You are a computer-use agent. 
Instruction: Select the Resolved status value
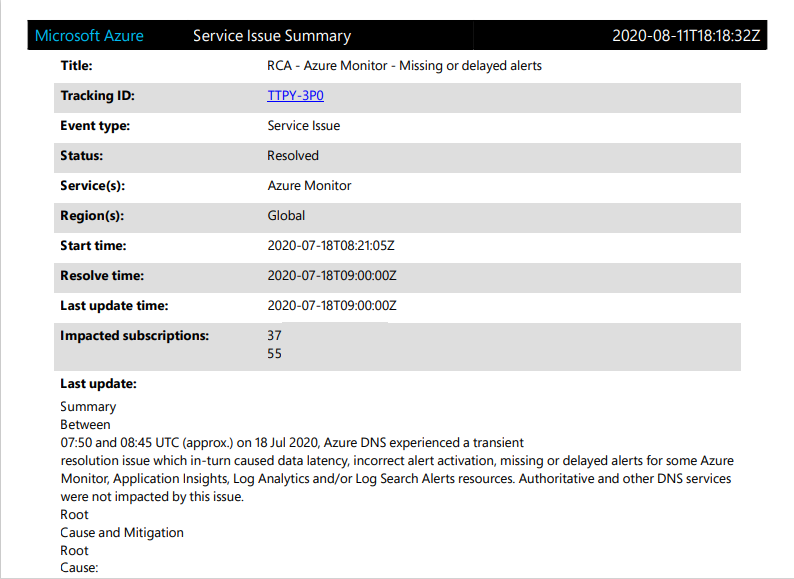tap(293, 156)
